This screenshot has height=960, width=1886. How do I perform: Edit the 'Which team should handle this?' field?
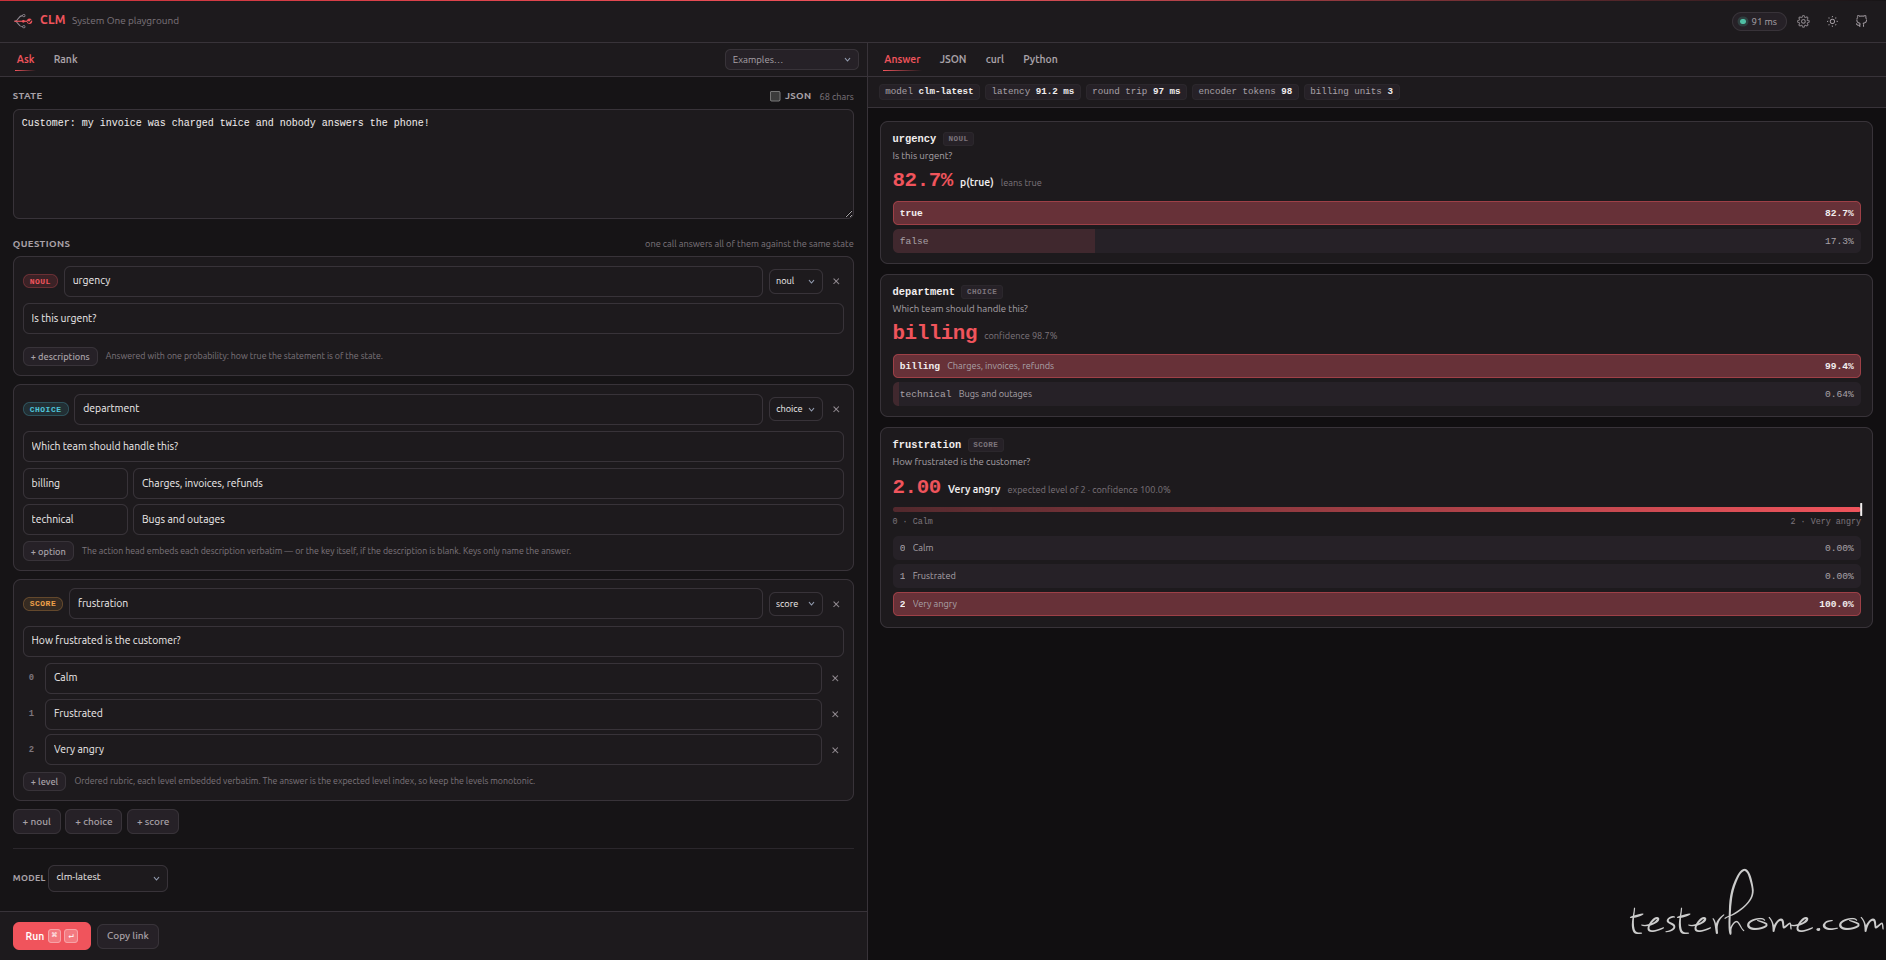point(433,447)
